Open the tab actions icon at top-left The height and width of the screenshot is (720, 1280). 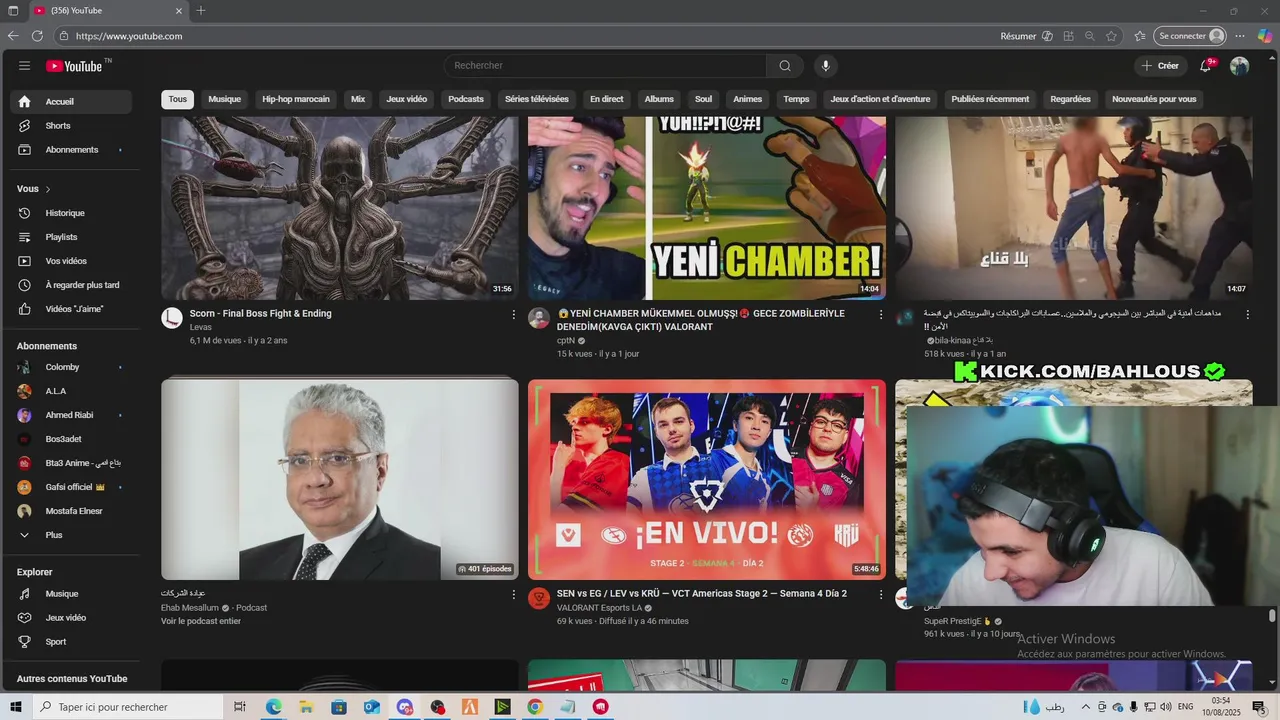click(x=13, y=11)
